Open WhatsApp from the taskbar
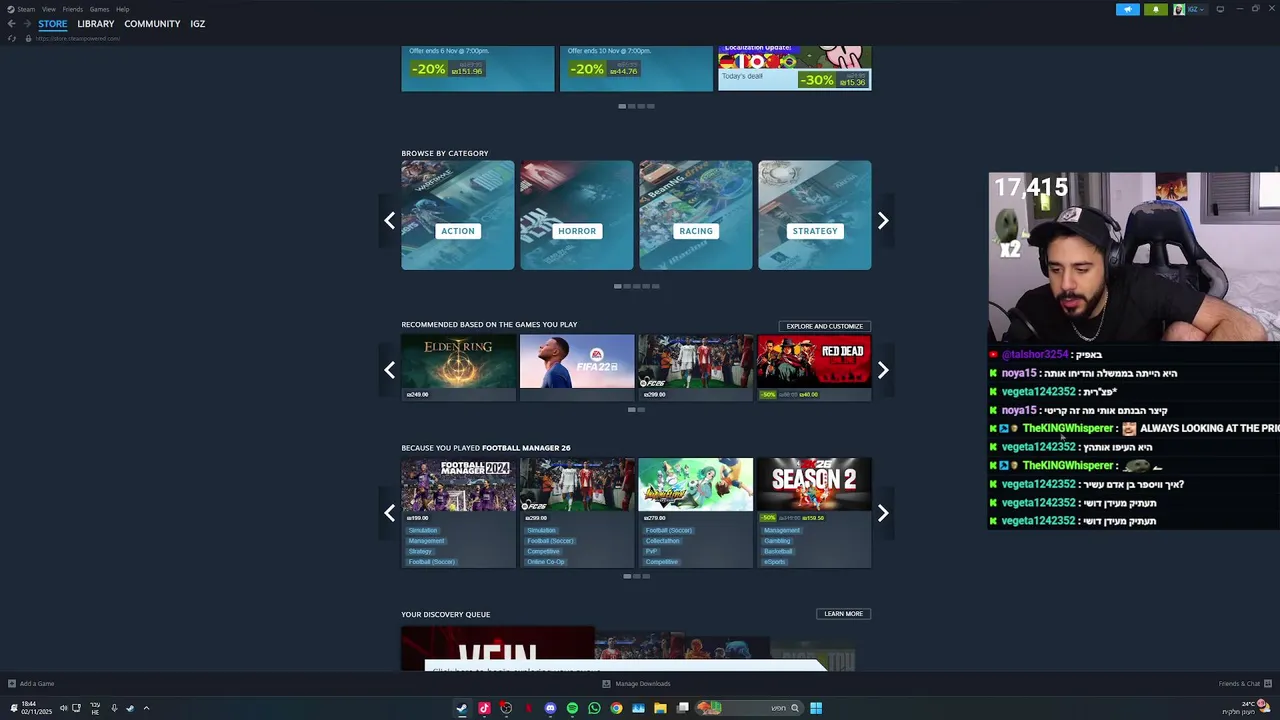Screen dimensions: 1280x720 (x=594, y=708)
